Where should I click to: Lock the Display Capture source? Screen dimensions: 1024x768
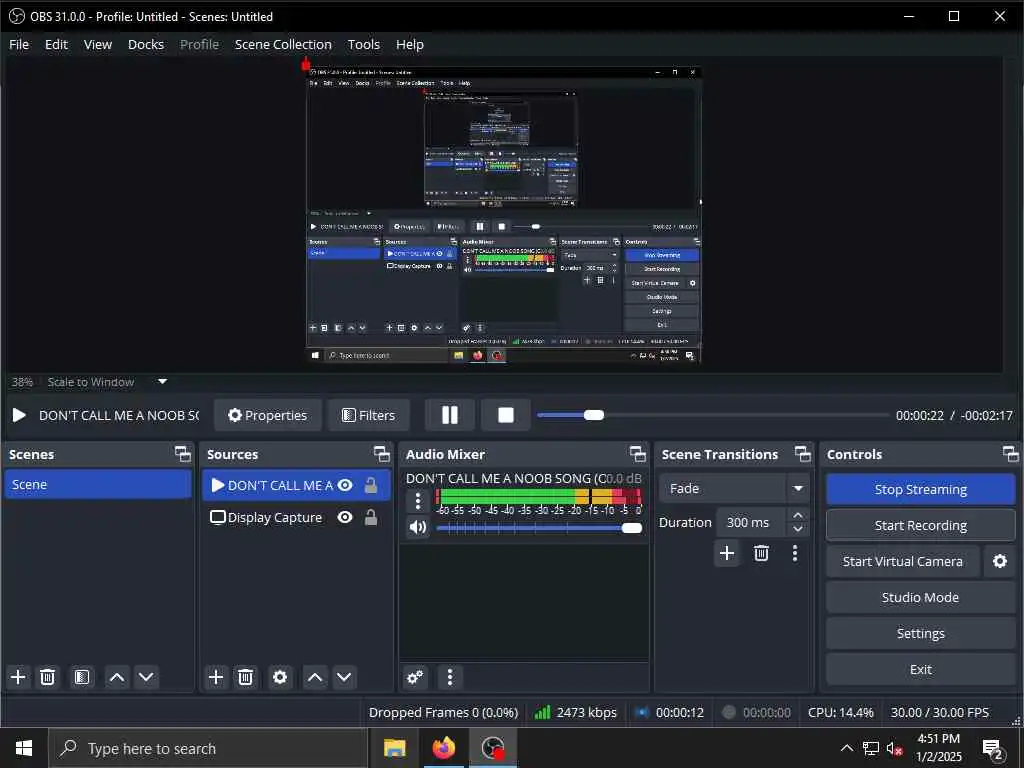pyautogui.click(x=371, y=517)
